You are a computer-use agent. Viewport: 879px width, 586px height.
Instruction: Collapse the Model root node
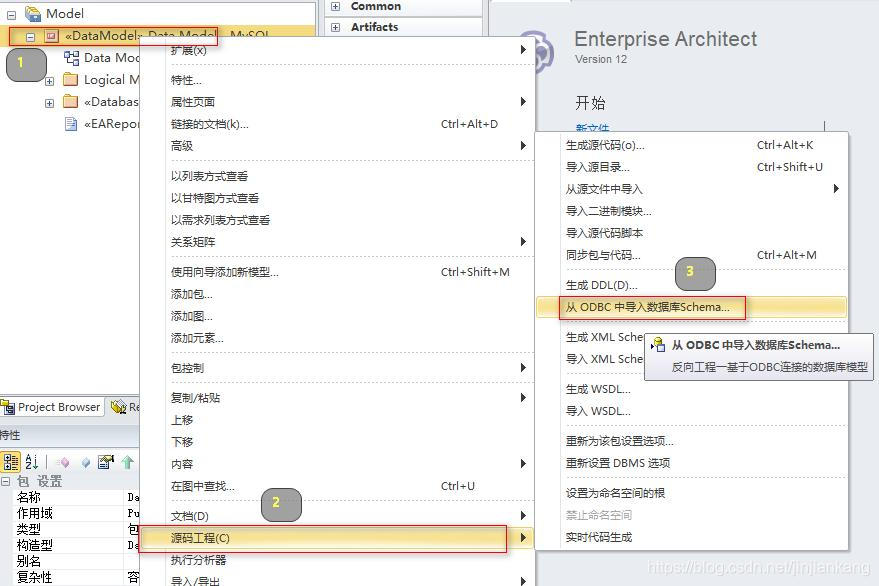click(11, 15)
